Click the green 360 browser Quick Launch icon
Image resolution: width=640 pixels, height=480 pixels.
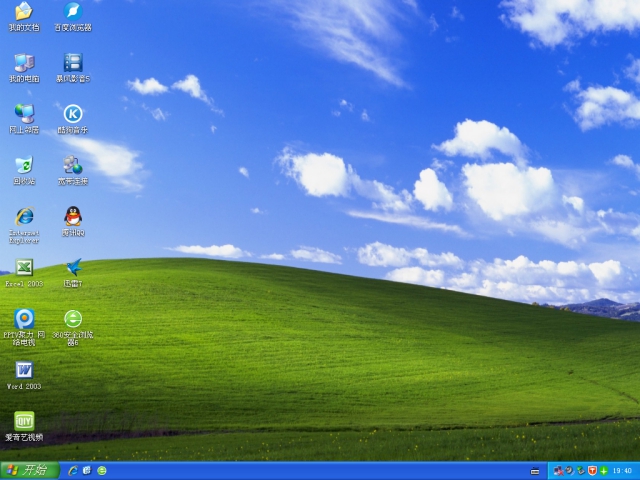102,470
